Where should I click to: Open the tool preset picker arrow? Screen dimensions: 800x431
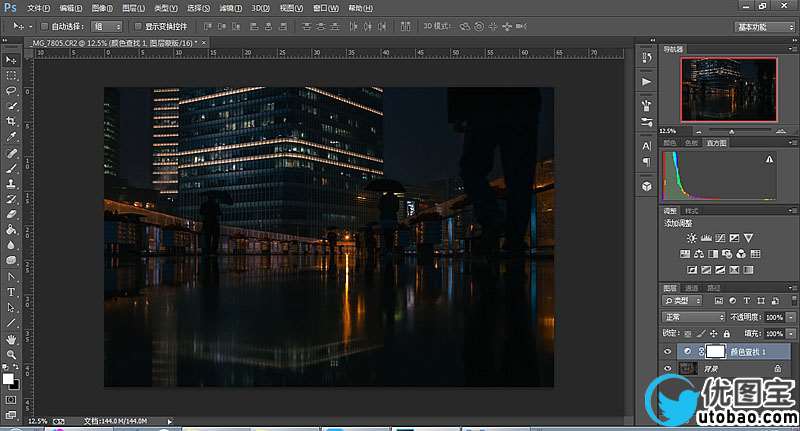tap(30, 26)
